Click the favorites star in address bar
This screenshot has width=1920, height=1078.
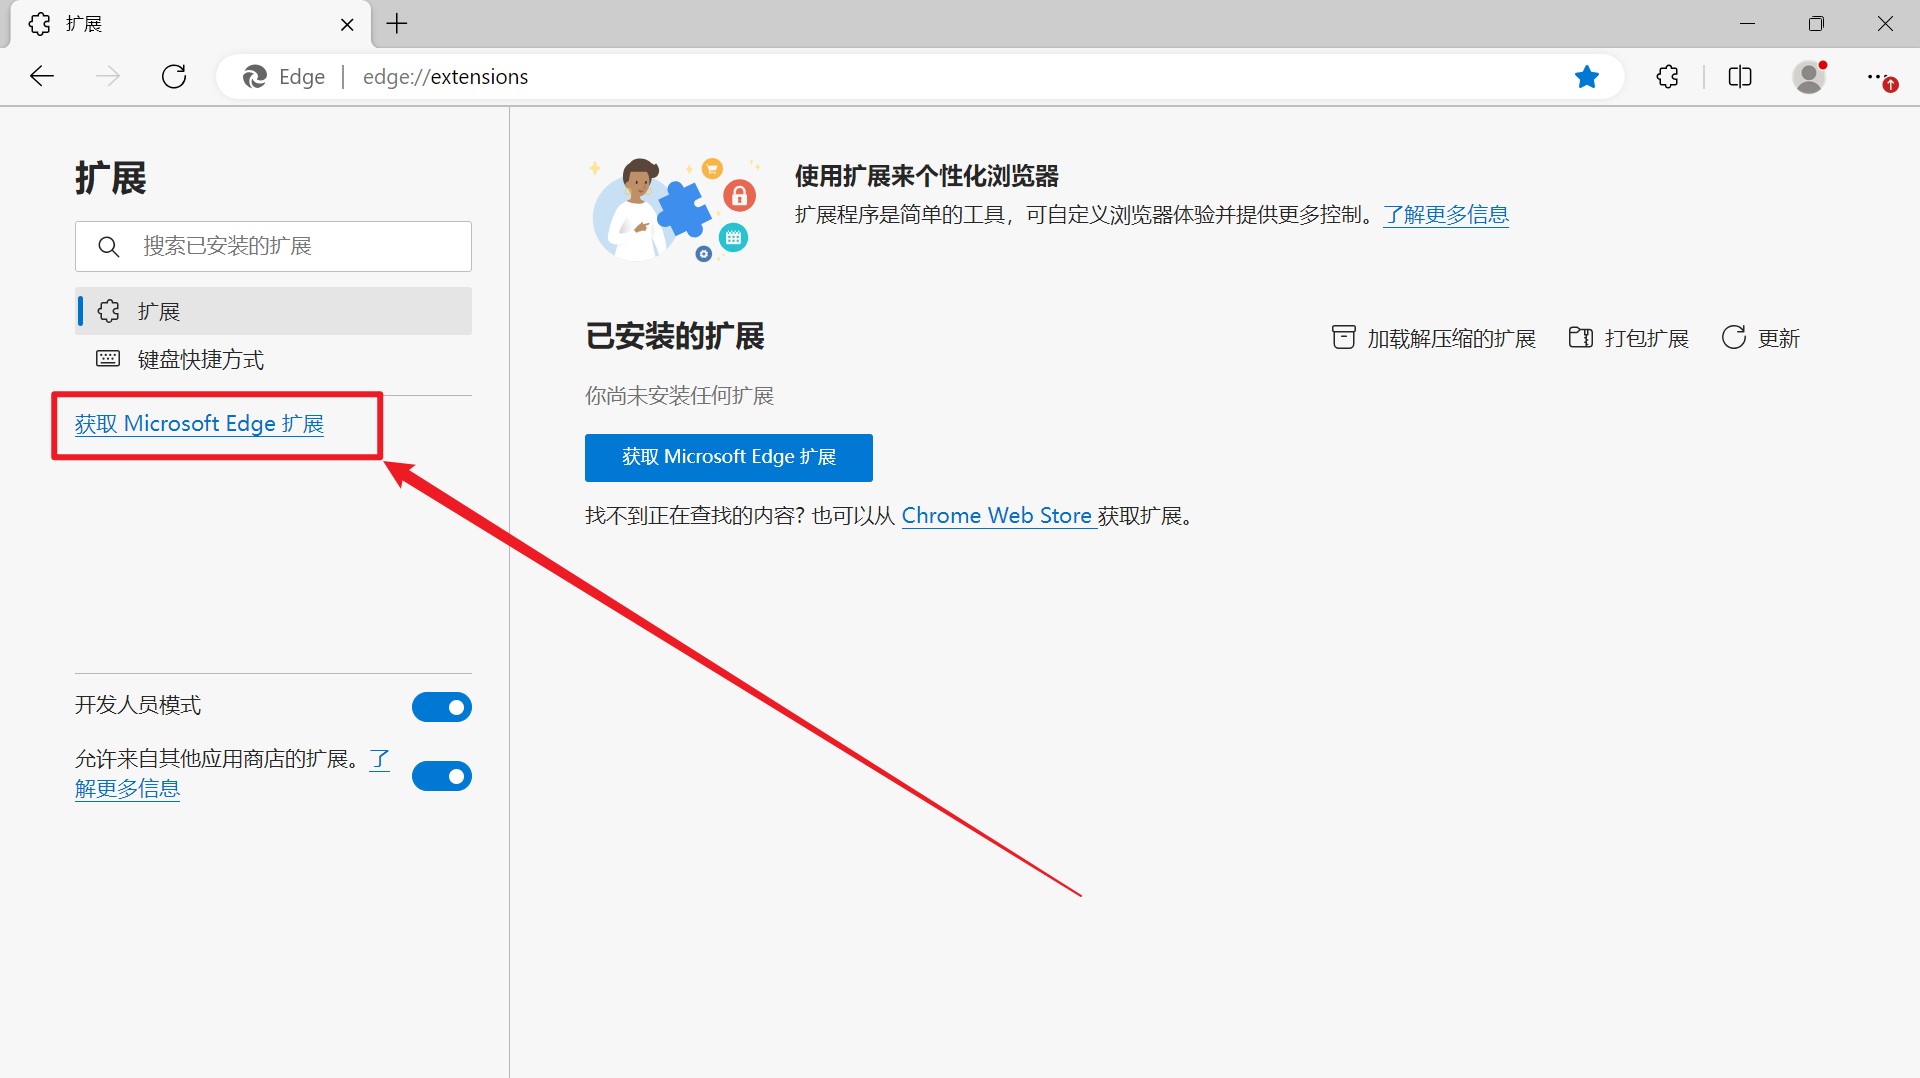[1586, 76]
